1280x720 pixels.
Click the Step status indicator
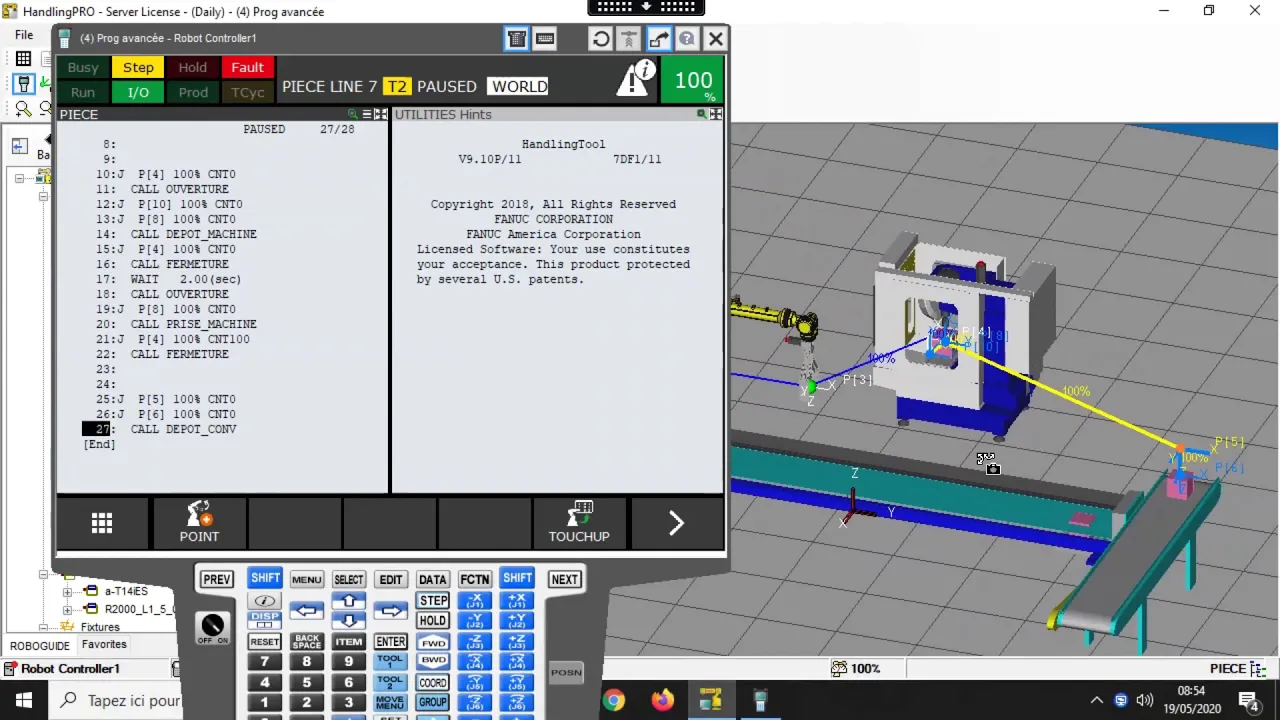coord(138,67)
